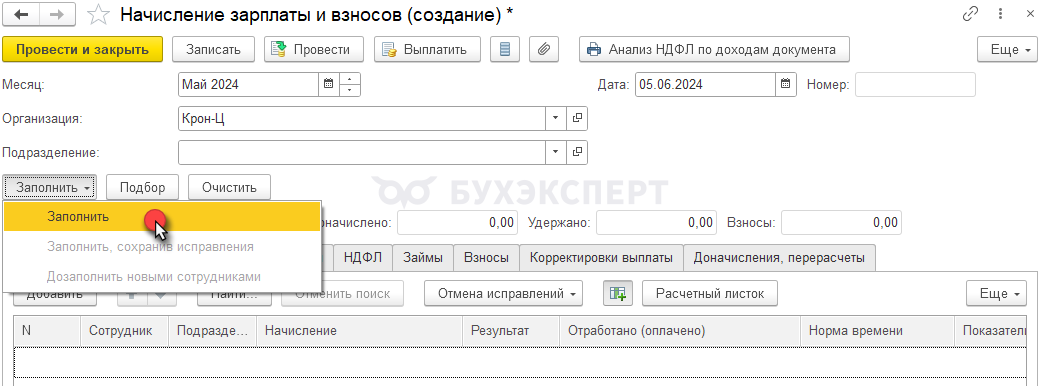Click the Дата field 05.06.2024
Screen dimensions: 1040x386
706,84
